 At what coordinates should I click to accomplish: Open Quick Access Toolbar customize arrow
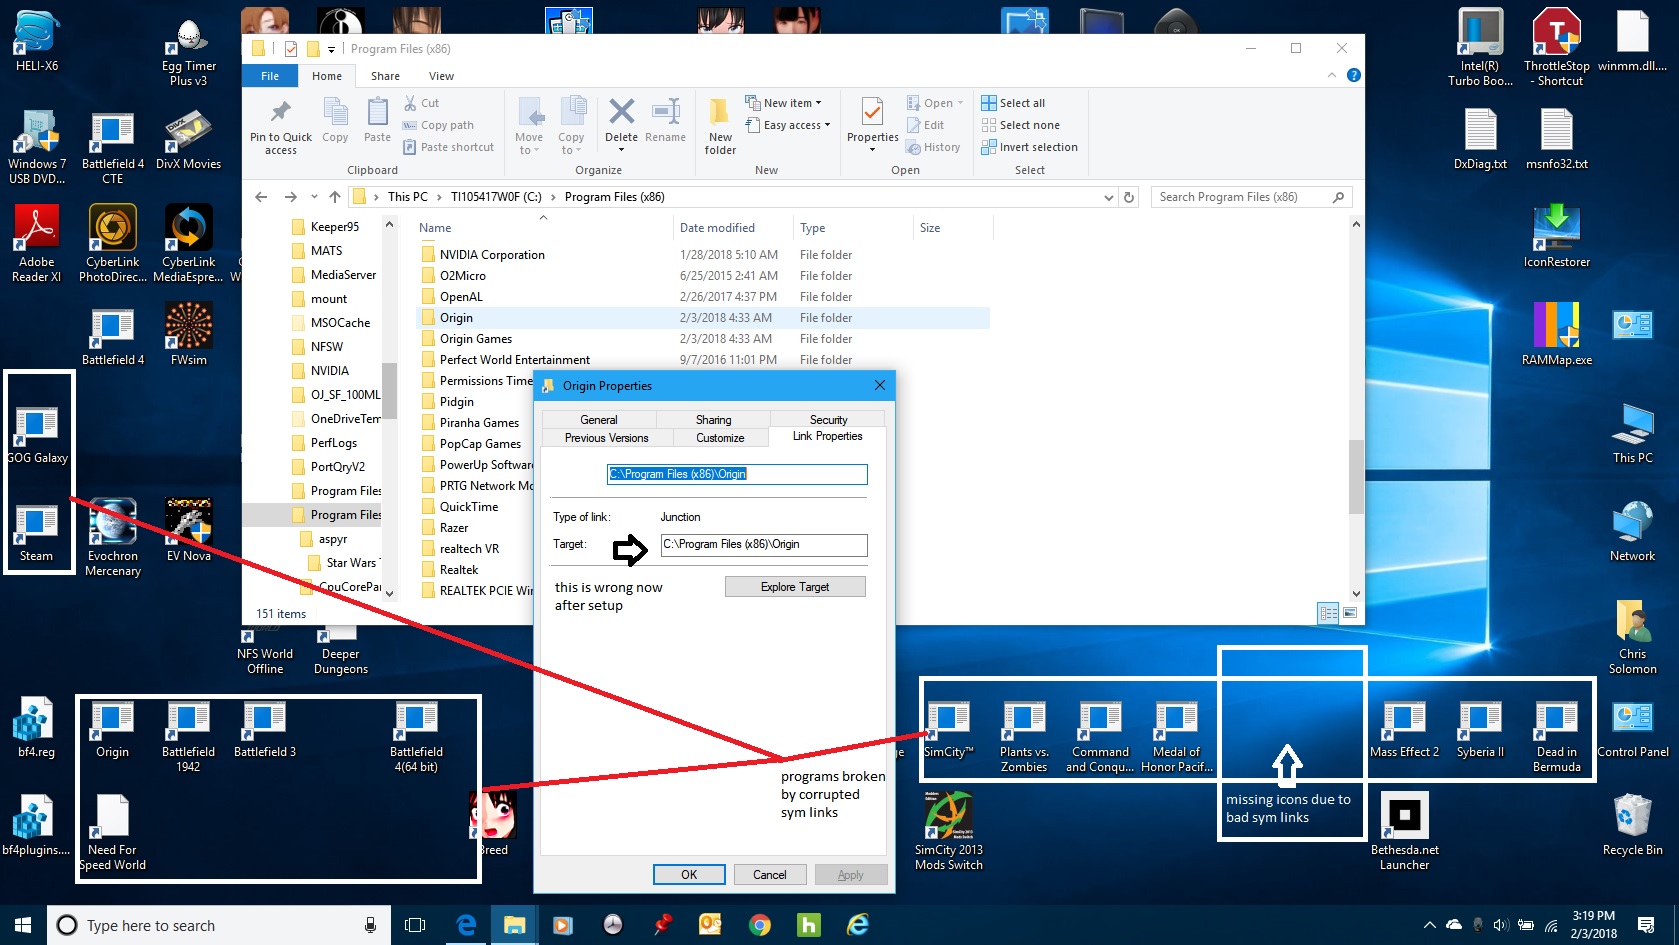(x=331, y=49)
